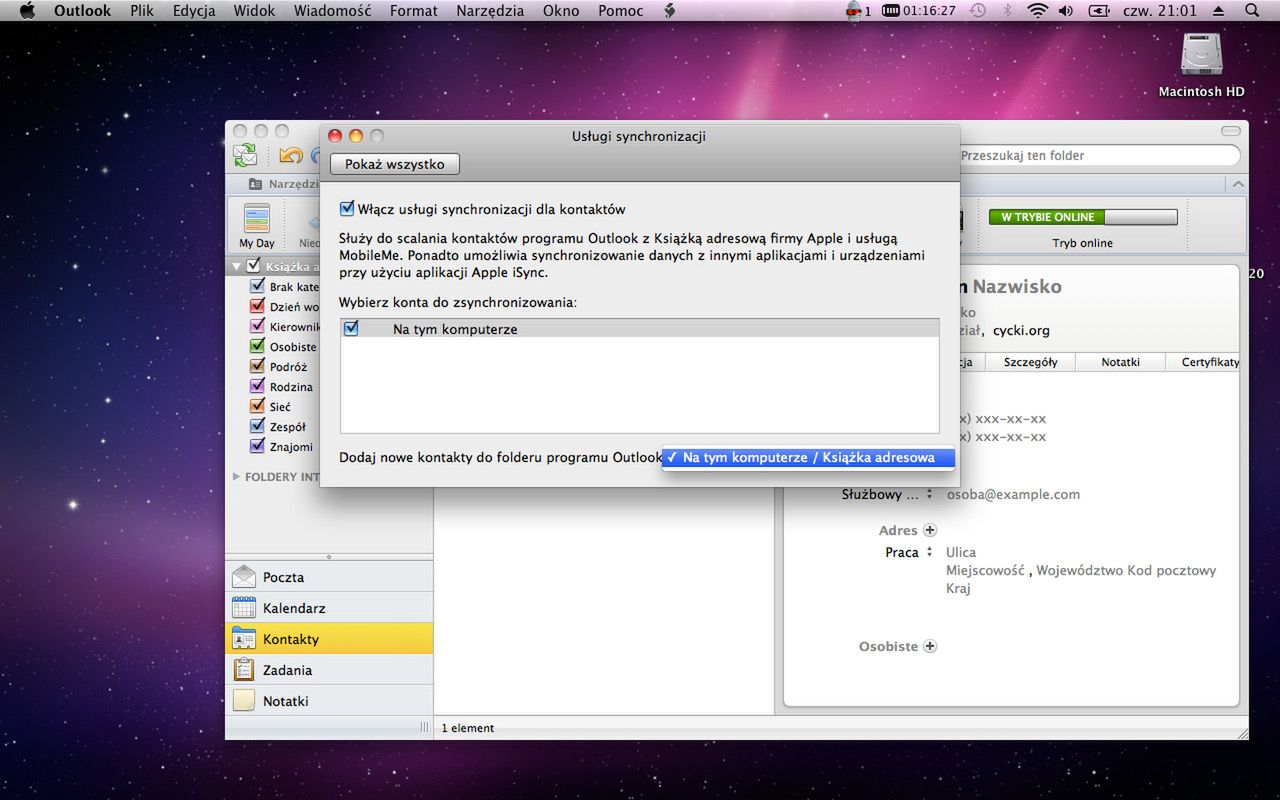
Task: Uncheck the Znajomi category checkbox
Action: point(257,447)
